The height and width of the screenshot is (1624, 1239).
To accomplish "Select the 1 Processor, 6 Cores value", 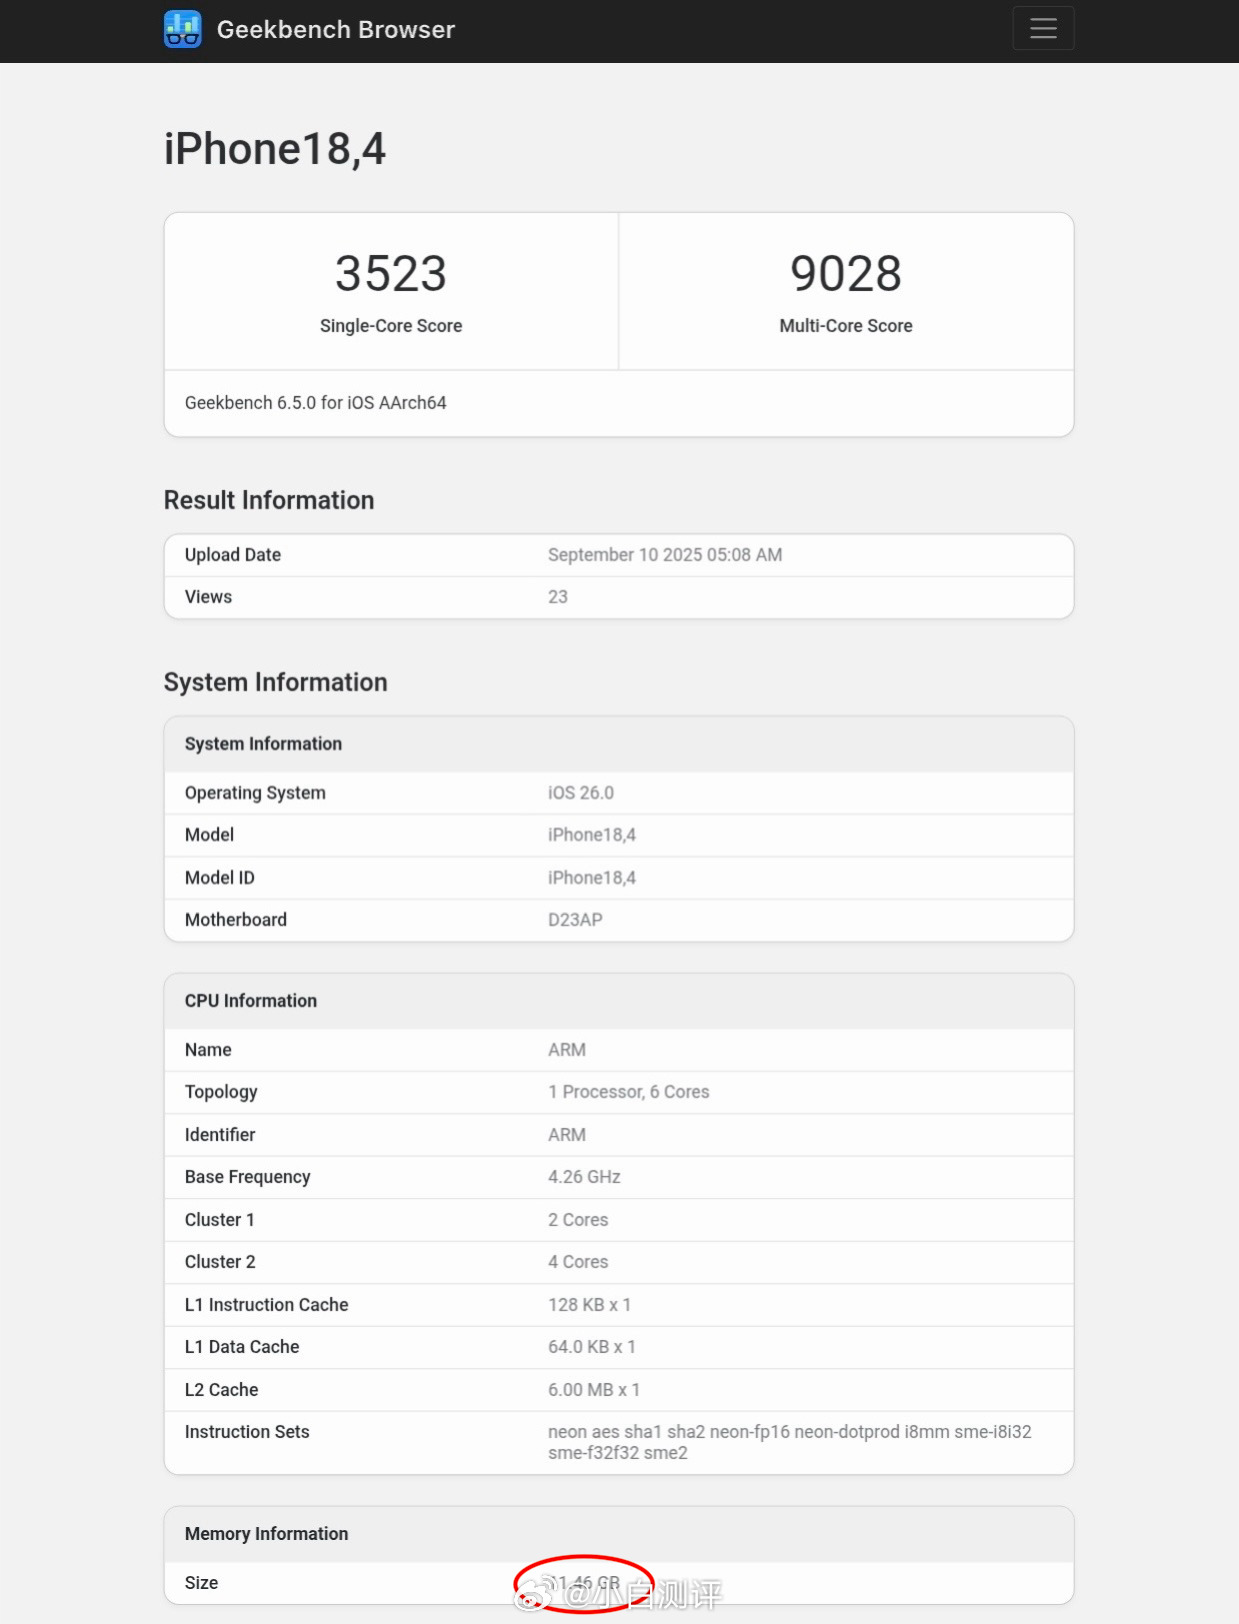I will pyautogui.click(x=629, y=1092).
